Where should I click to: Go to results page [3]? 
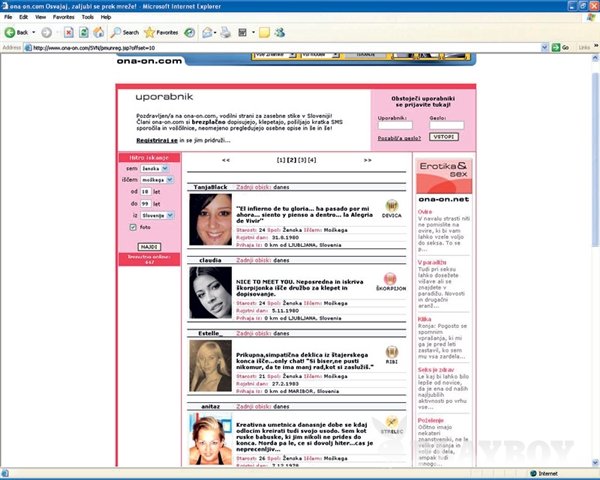click(x=302, y=160)
